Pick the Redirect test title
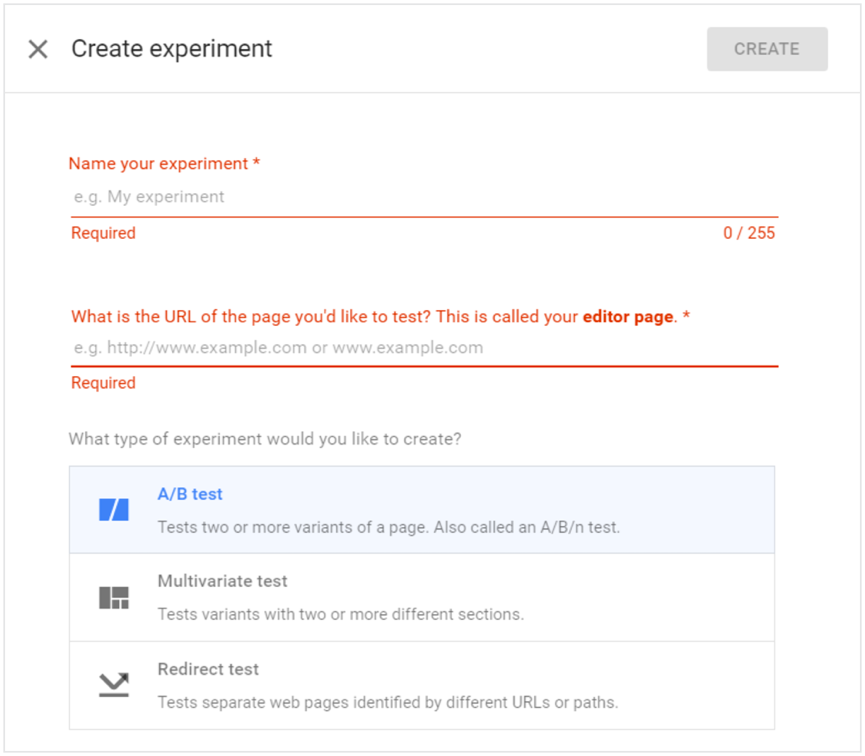The image size is (865, 756). pos(208,669)
